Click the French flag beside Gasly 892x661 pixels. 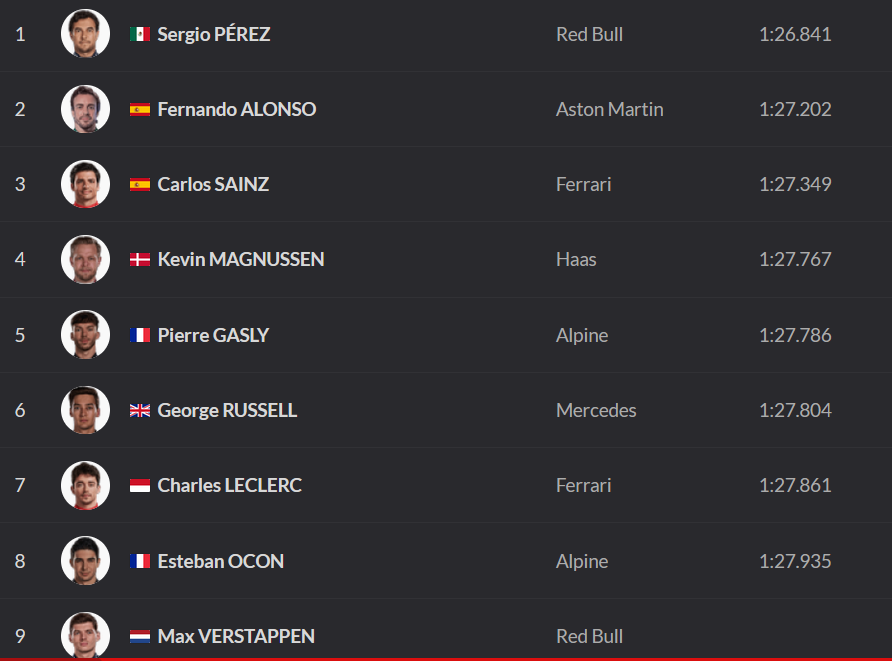(140, 335)
